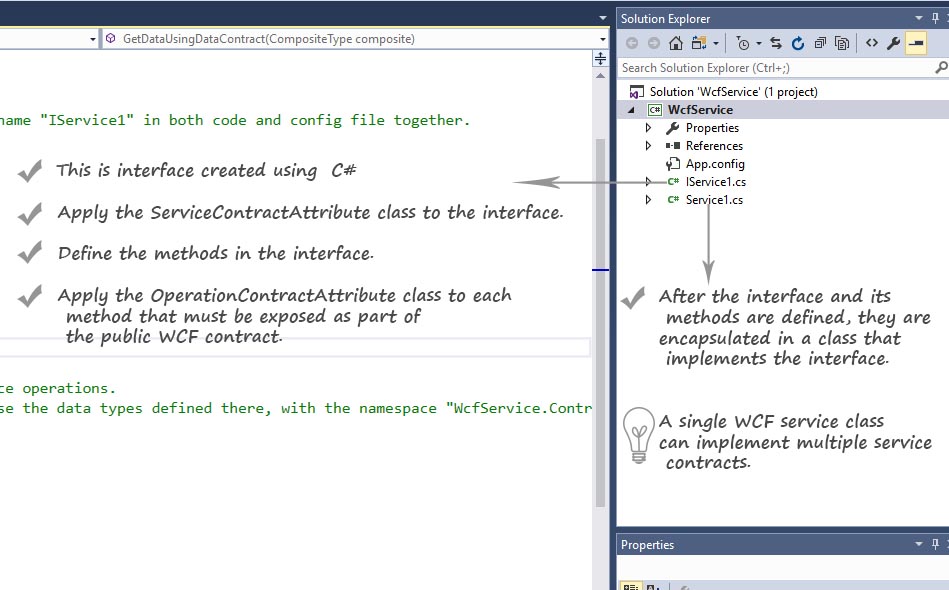Click the Pending Changes Filter icon

coord(743,43)
